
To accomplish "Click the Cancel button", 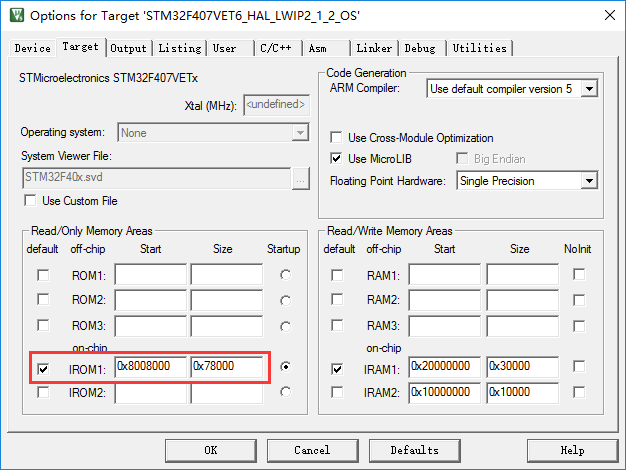I will [x=313, y=450].
